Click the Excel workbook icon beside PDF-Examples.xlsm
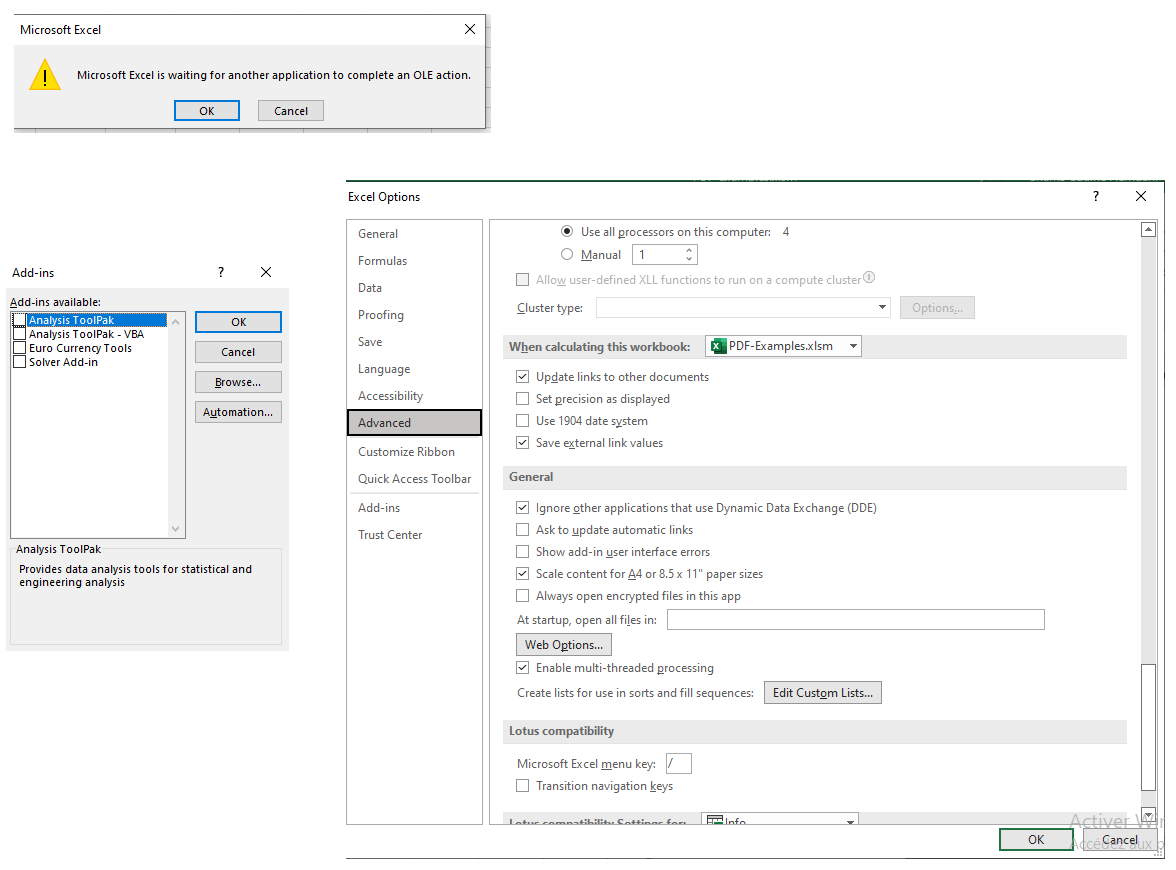This screenshot has width=1176, height=870. pos(717,345)
